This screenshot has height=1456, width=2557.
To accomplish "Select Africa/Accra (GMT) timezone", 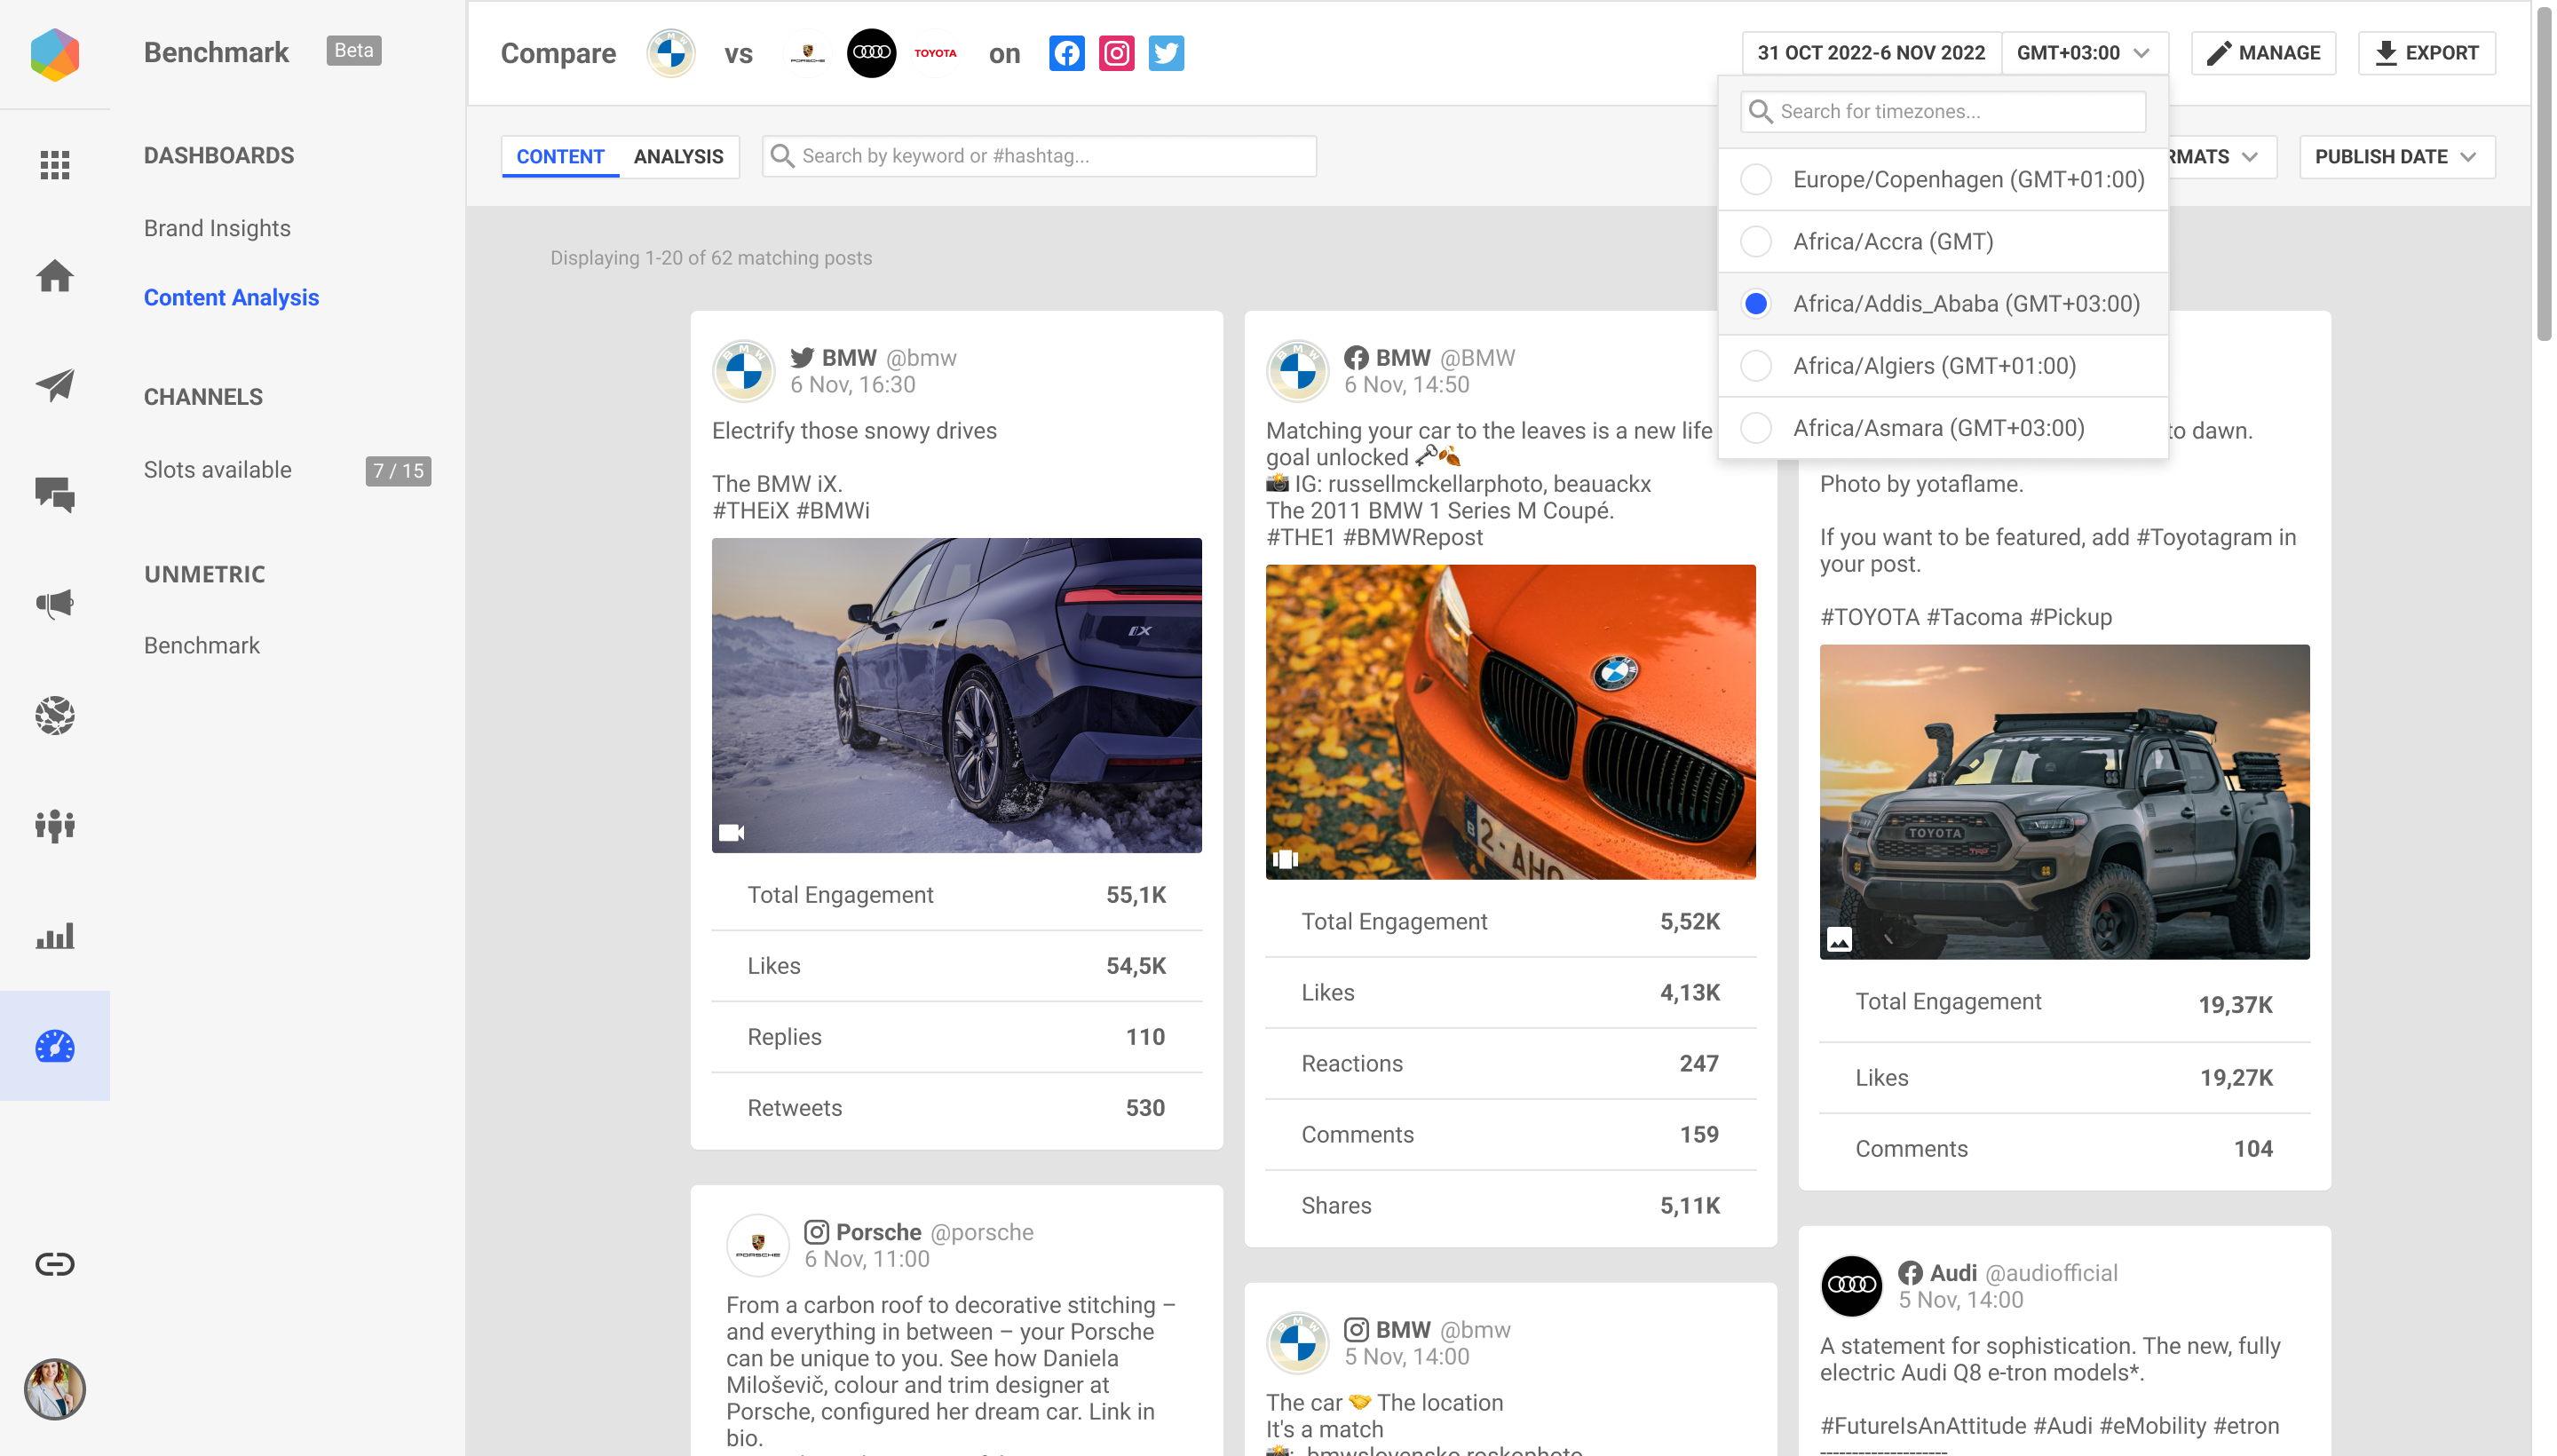I will pos(1943,241).
